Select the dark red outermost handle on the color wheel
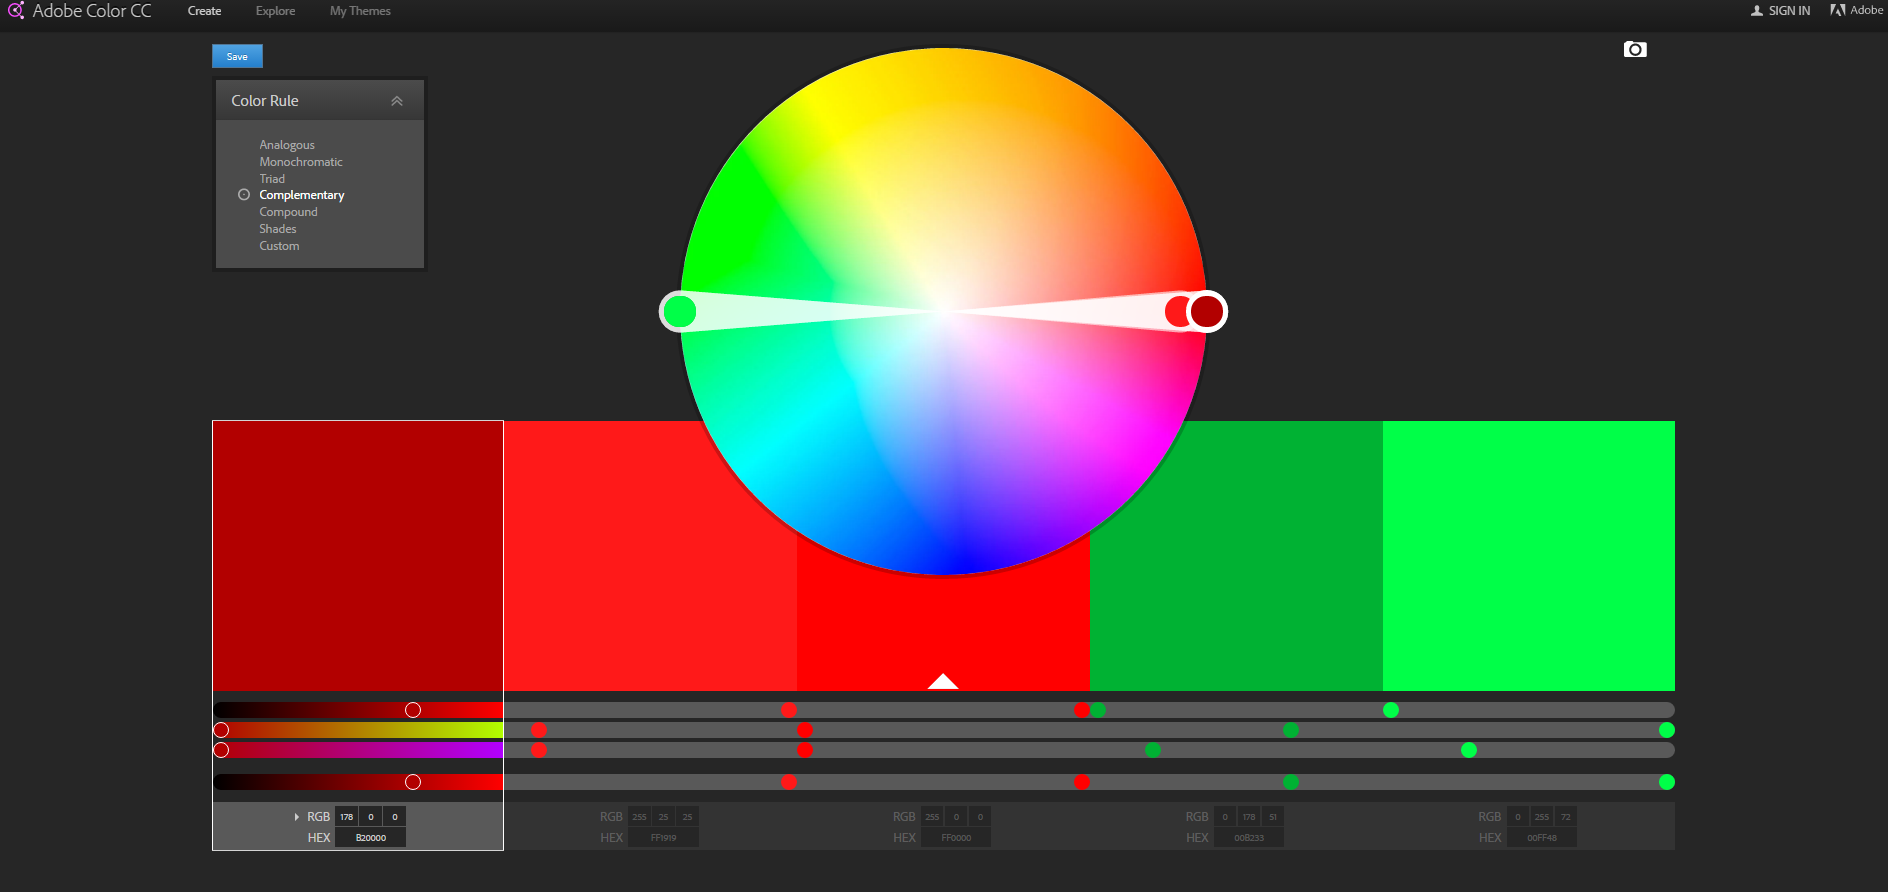 1207,312
